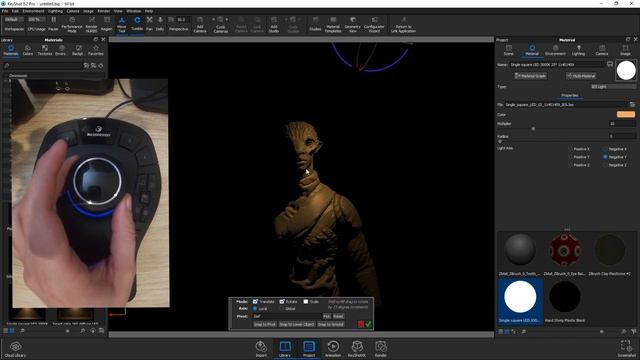Select the Local axis radio button
The height and width of the screenshot is (360, 640).
pos(255,309)
